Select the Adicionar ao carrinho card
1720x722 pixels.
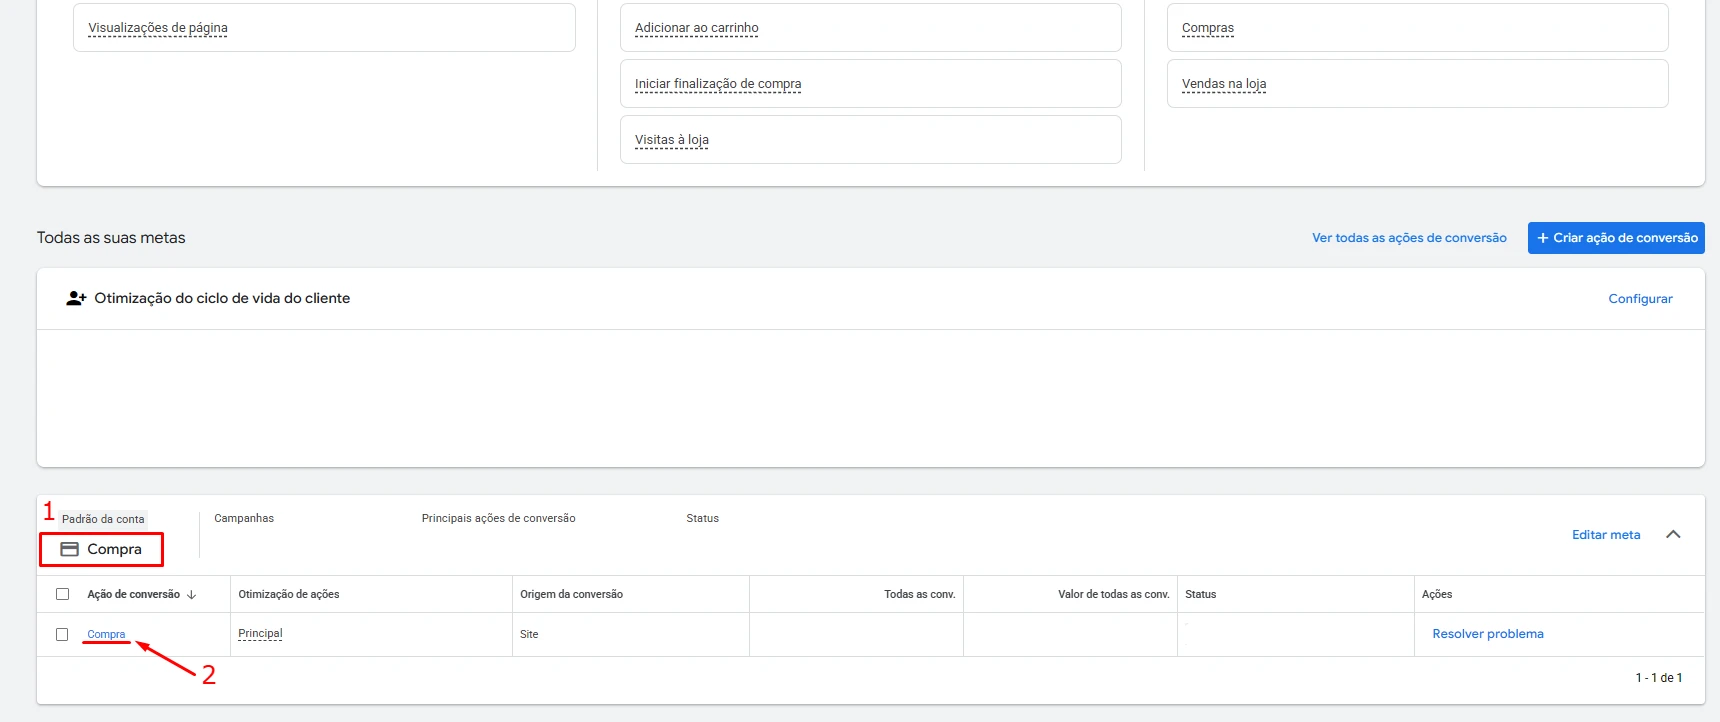[x=870, y=28]
